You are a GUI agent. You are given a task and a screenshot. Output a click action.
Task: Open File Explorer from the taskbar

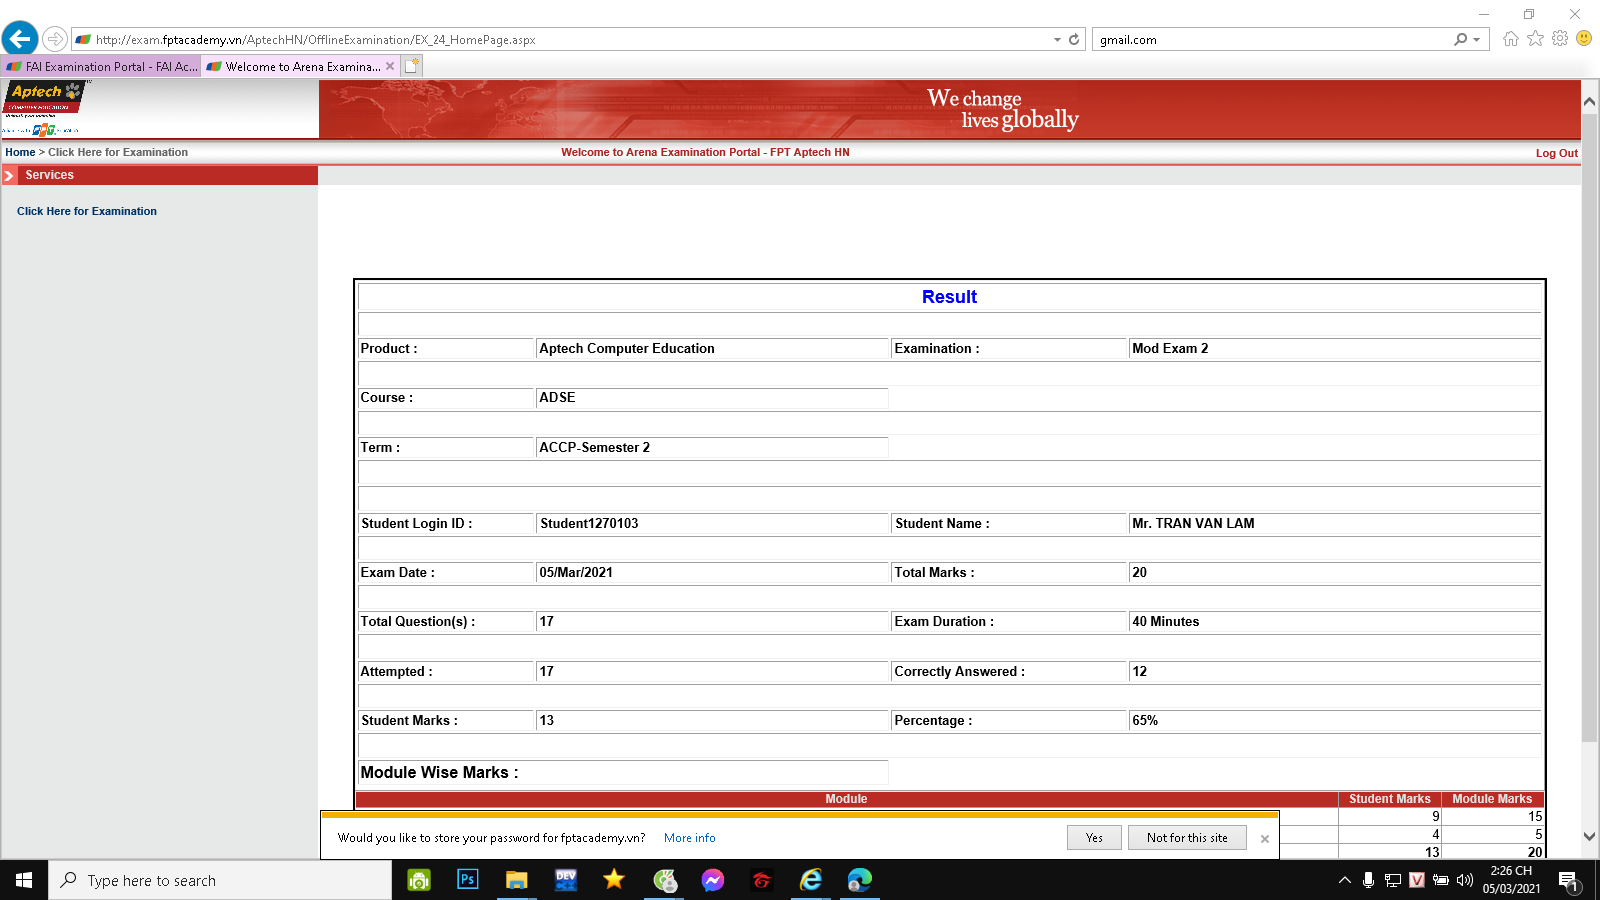[x=516, y=880]
